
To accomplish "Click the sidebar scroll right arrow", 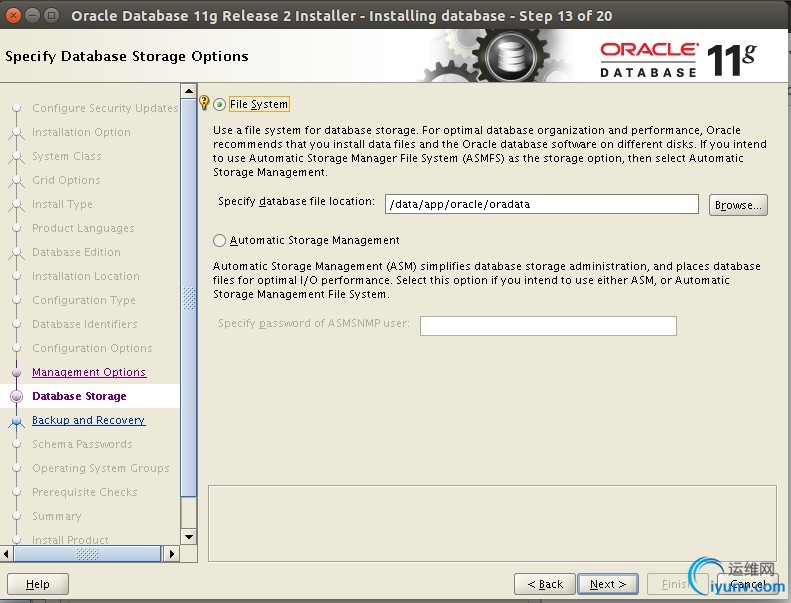I will point(172,554).
